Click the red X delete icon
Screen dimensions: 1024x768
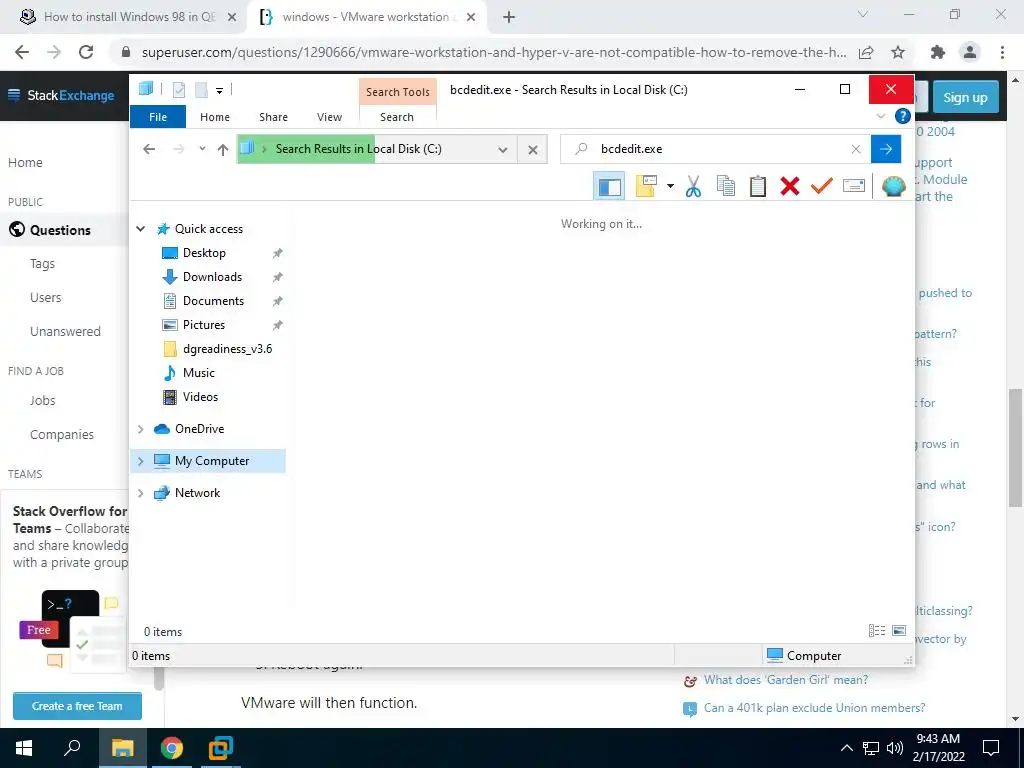click(x=790, y=186)
